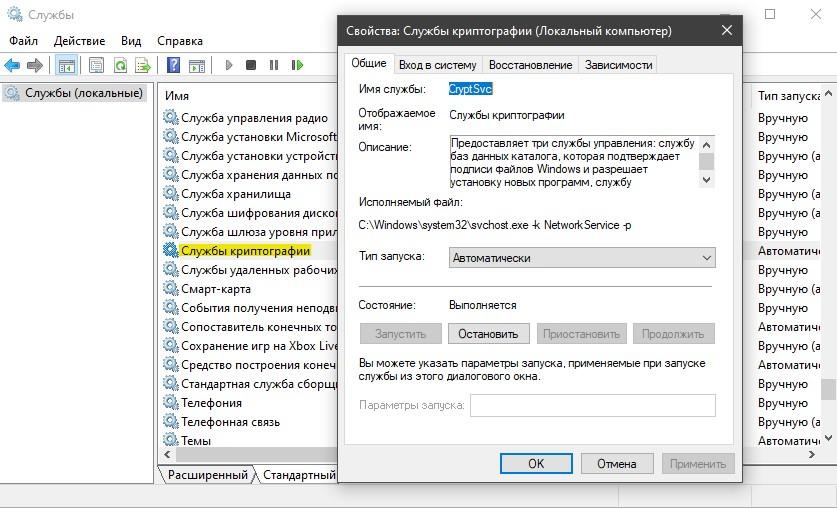Click the Отмена button
This screenshot has height=508, width=837.
(617, 464)
